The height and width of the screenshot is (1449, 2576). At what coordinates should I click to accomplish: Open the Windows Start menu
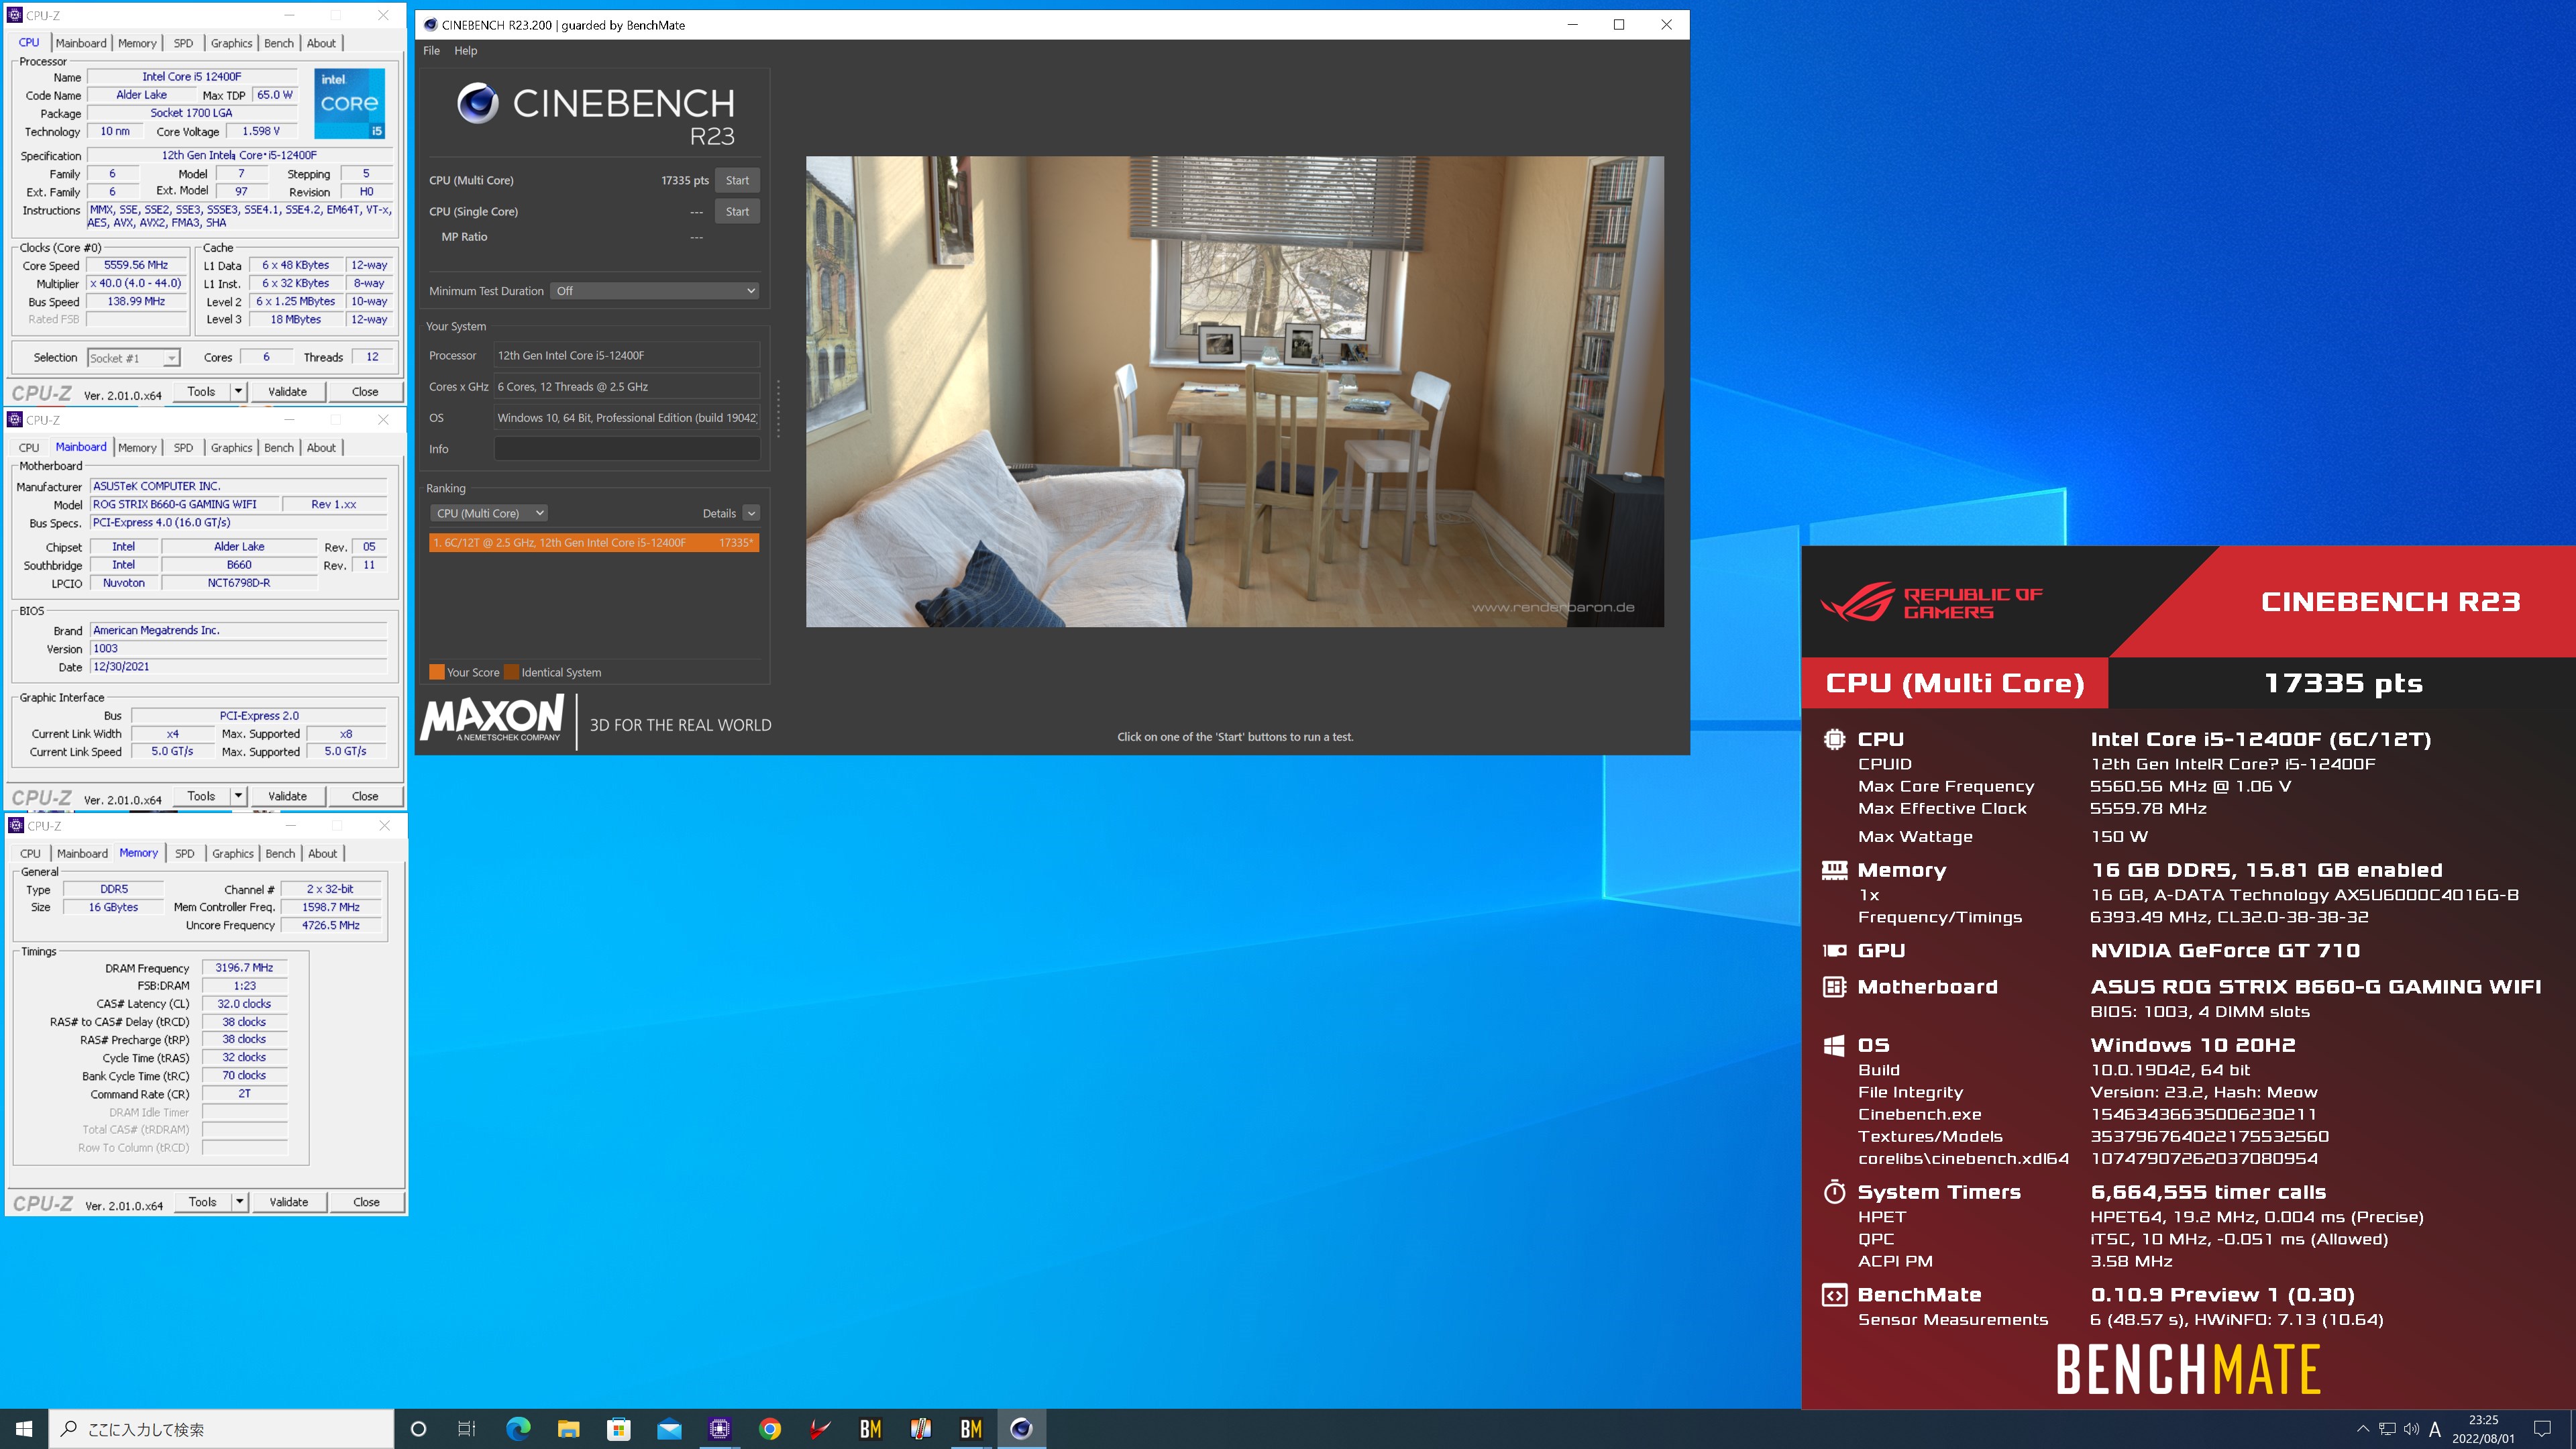(x=24, y=1429)
